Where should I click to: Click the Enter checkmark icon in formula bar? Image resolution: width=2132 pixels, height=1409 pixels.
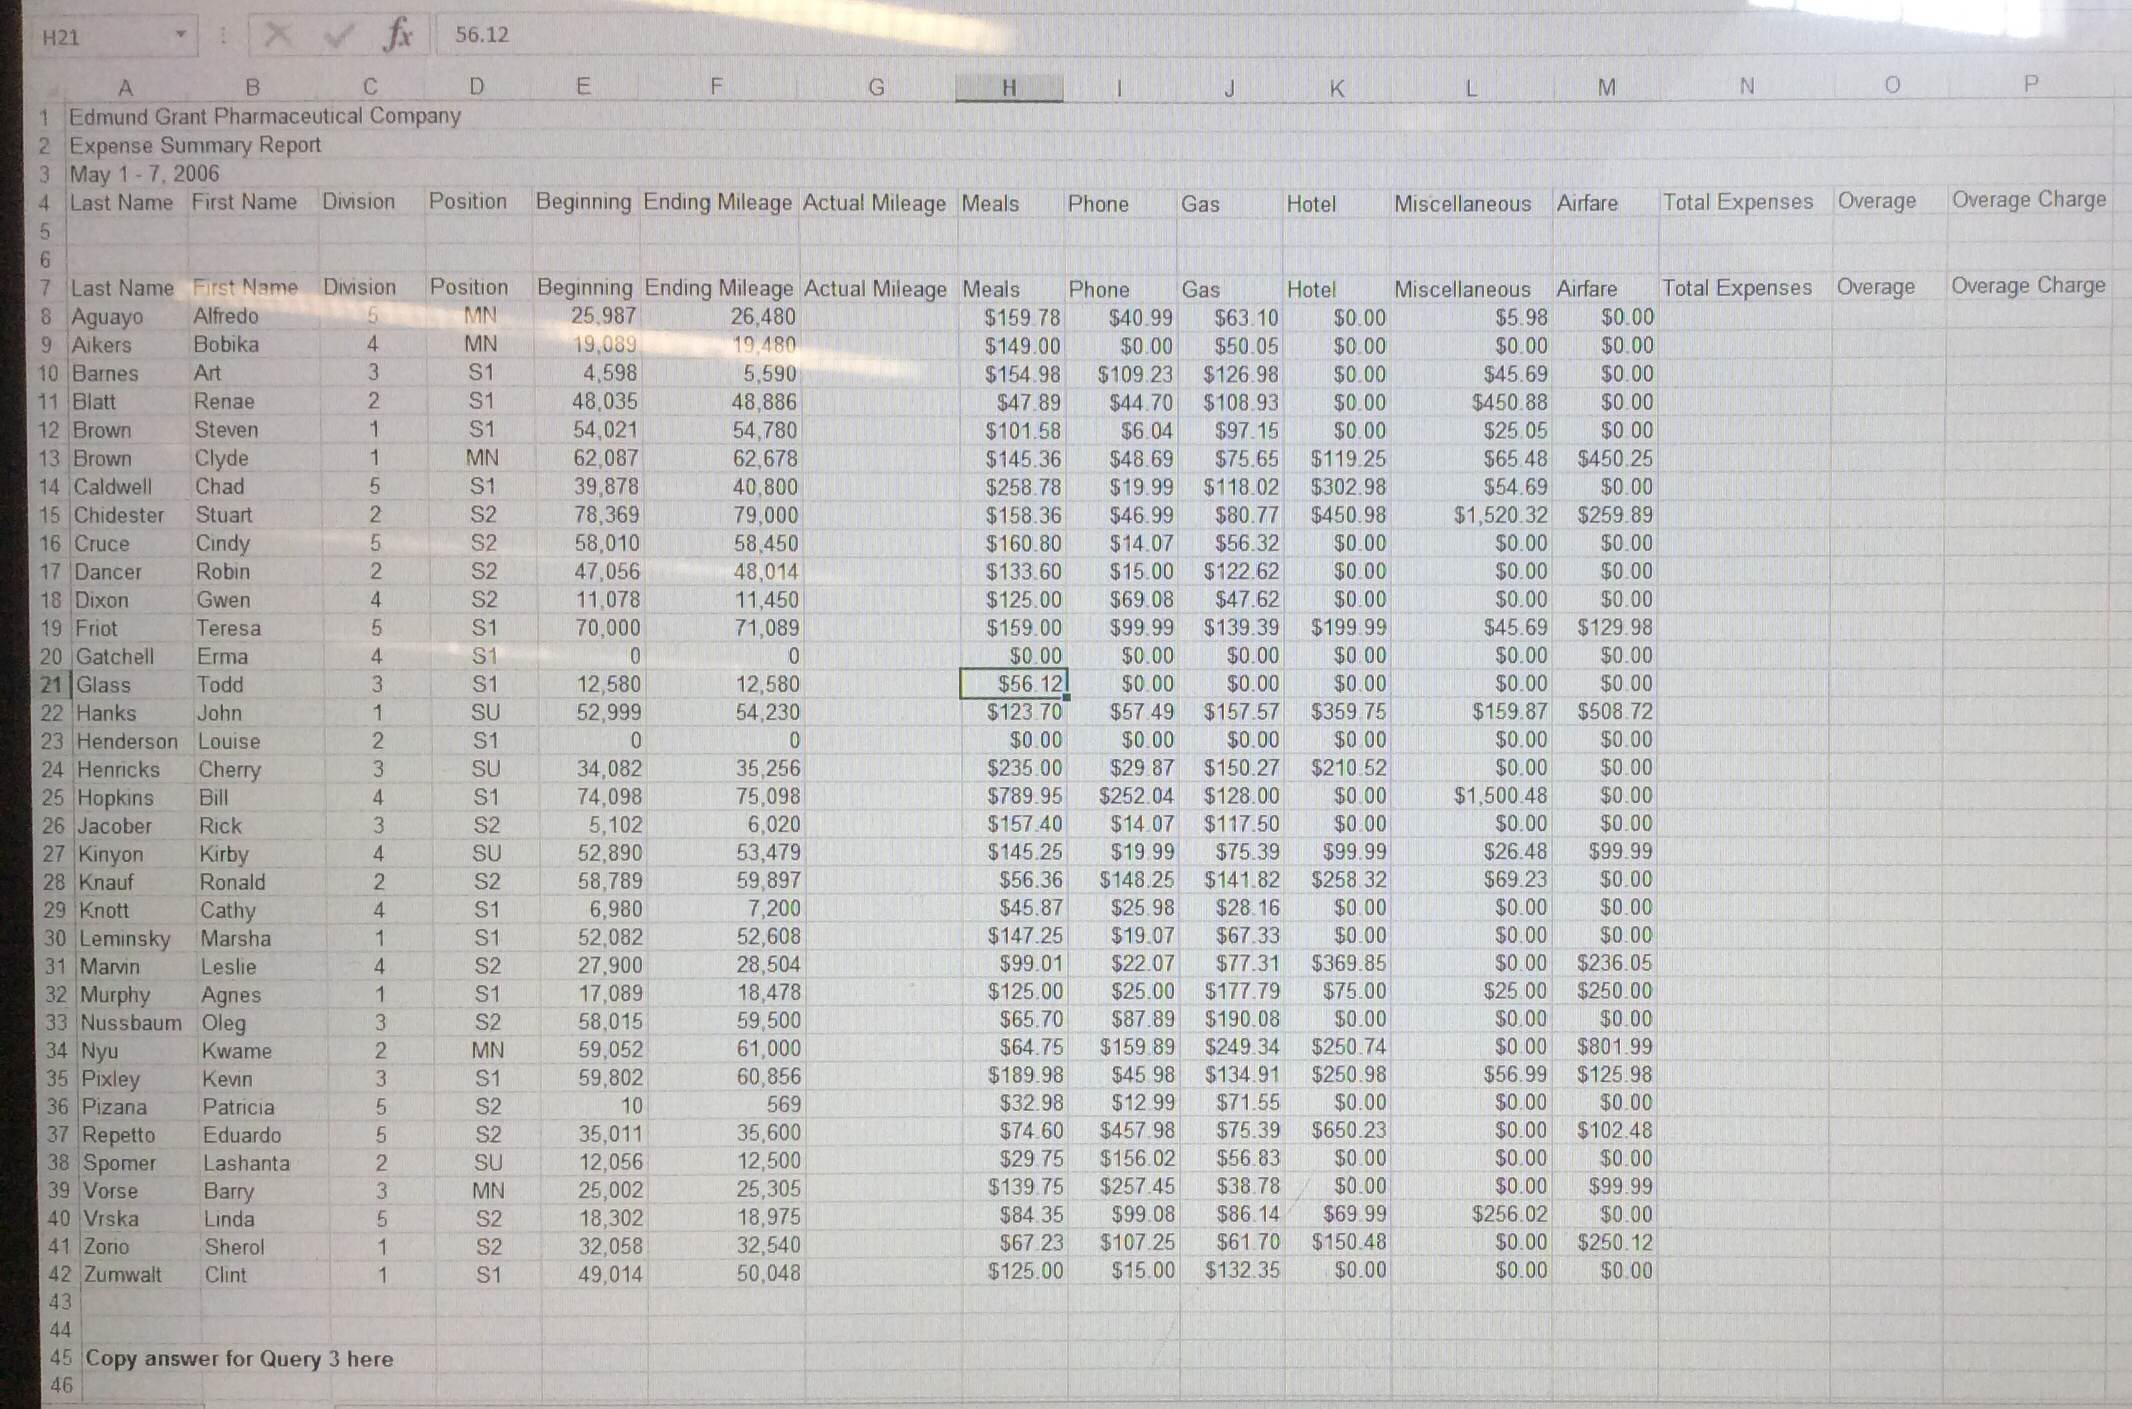[x=339, y=36]
